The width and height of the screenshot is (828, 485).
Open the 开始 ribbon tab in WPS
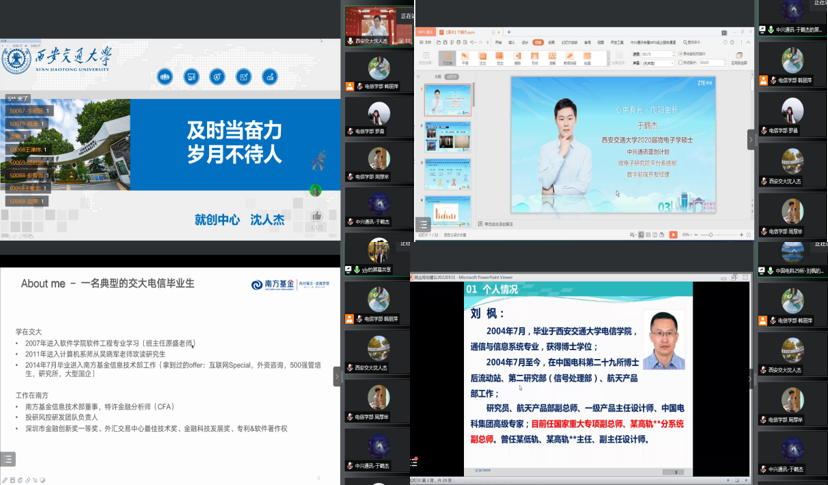[497, 42]
